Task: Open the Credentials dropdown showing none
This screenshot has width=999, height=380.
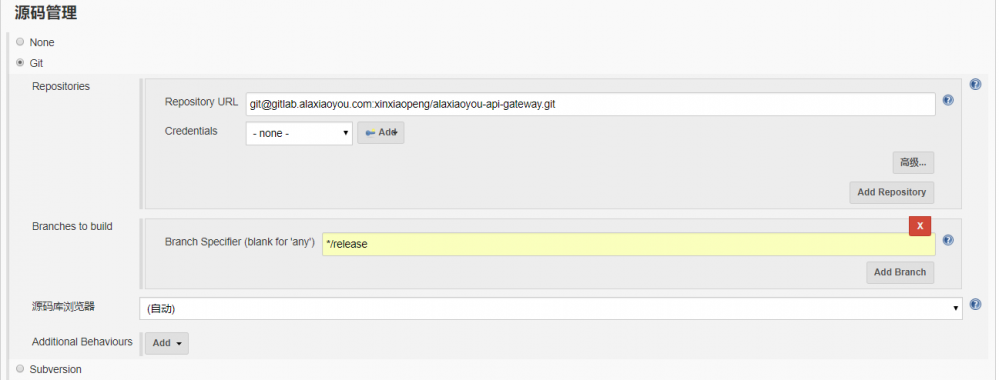Action: pos(299,133)
